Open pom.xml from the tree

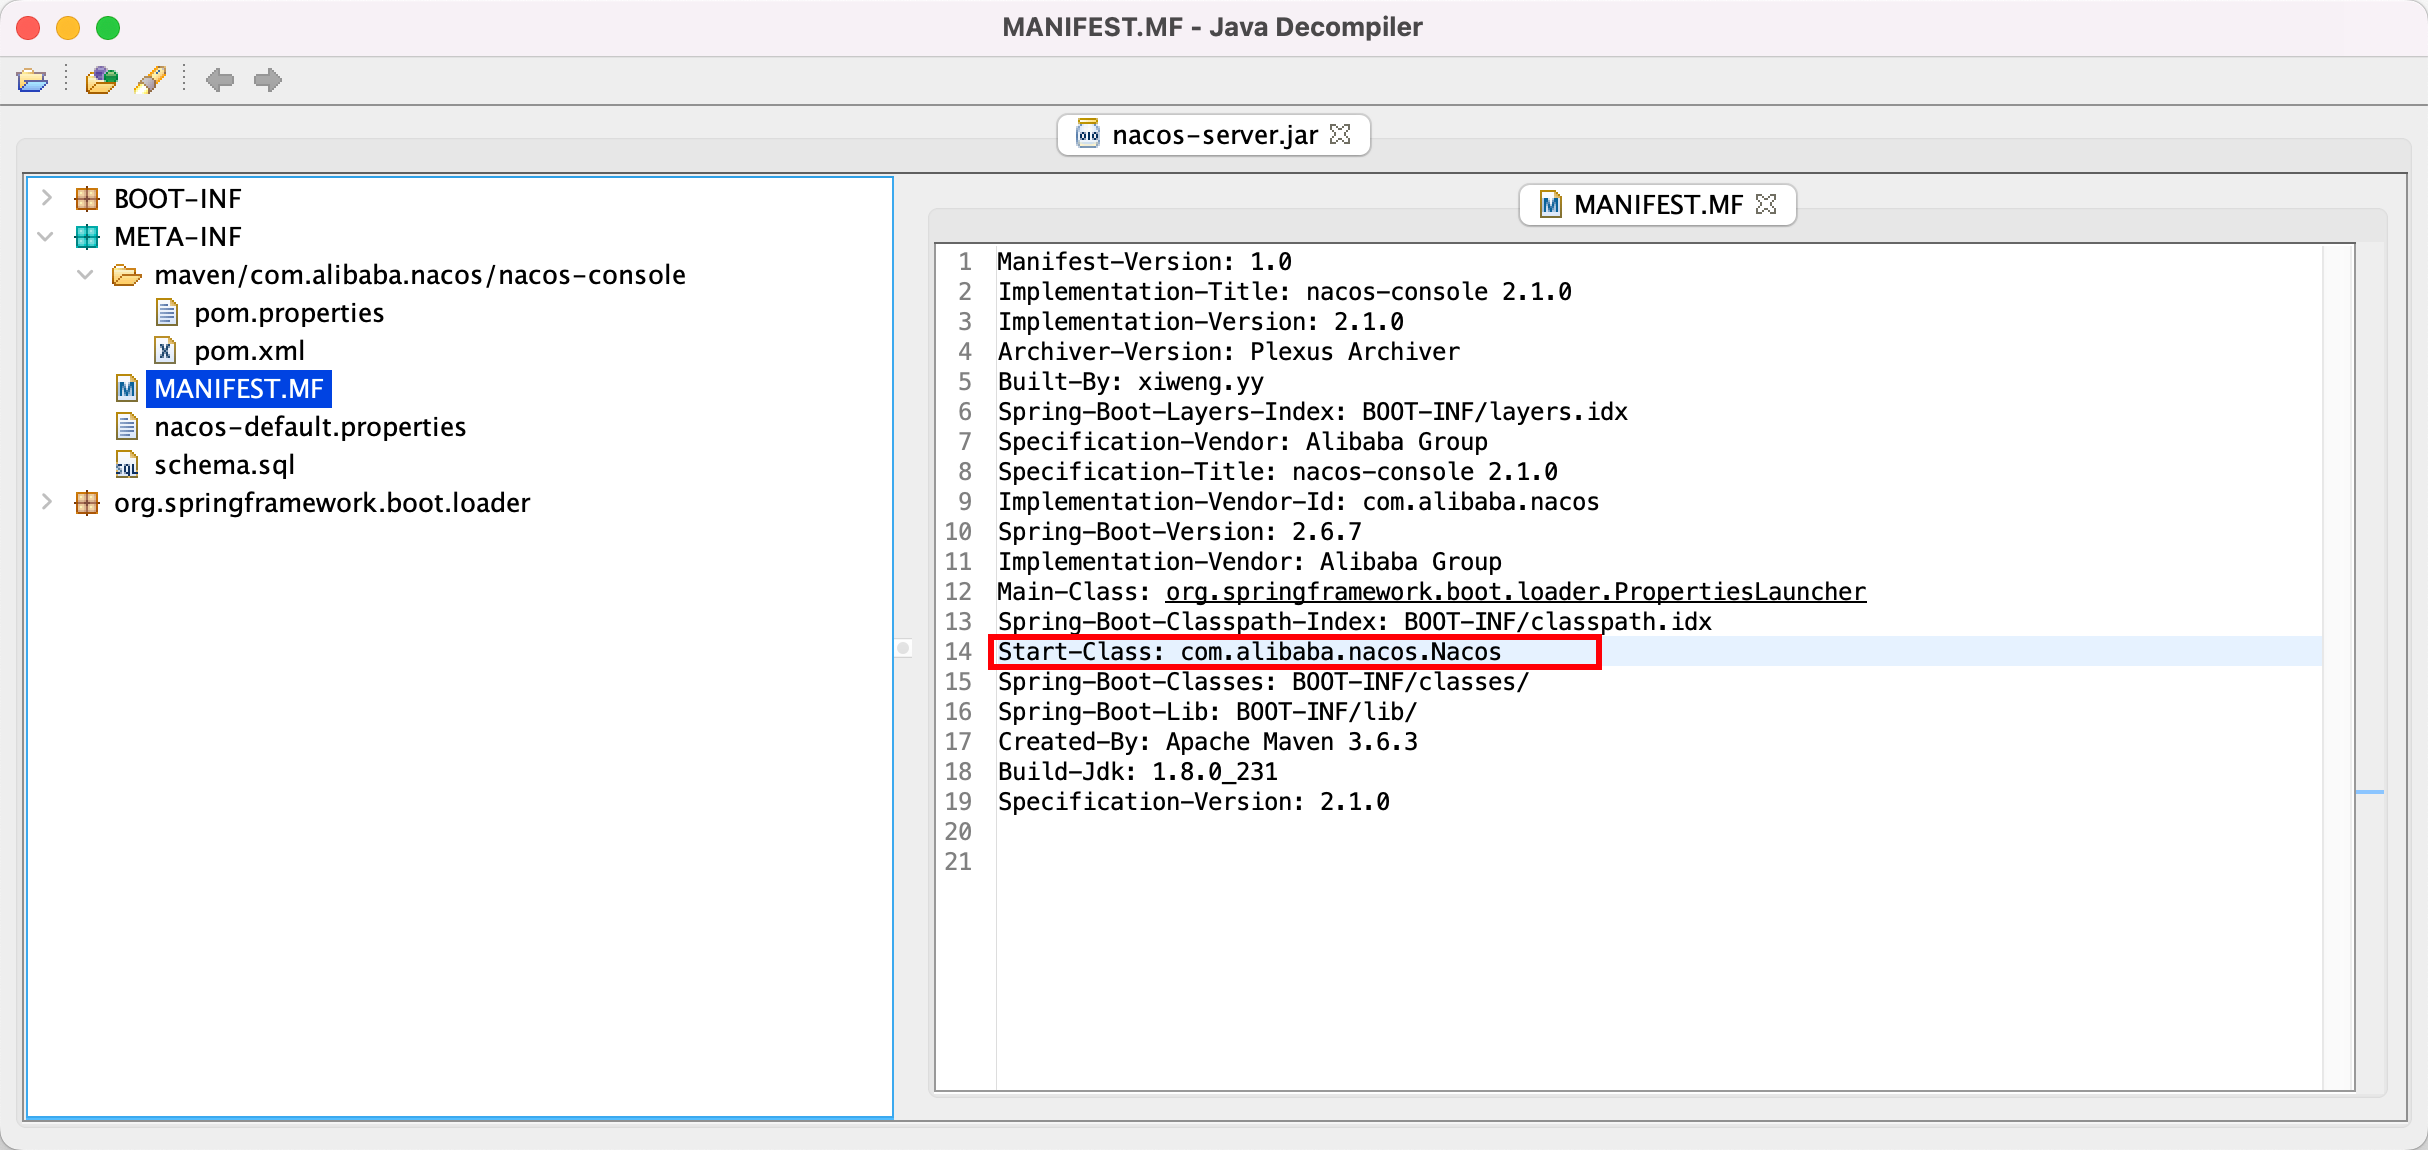[249, 351]
